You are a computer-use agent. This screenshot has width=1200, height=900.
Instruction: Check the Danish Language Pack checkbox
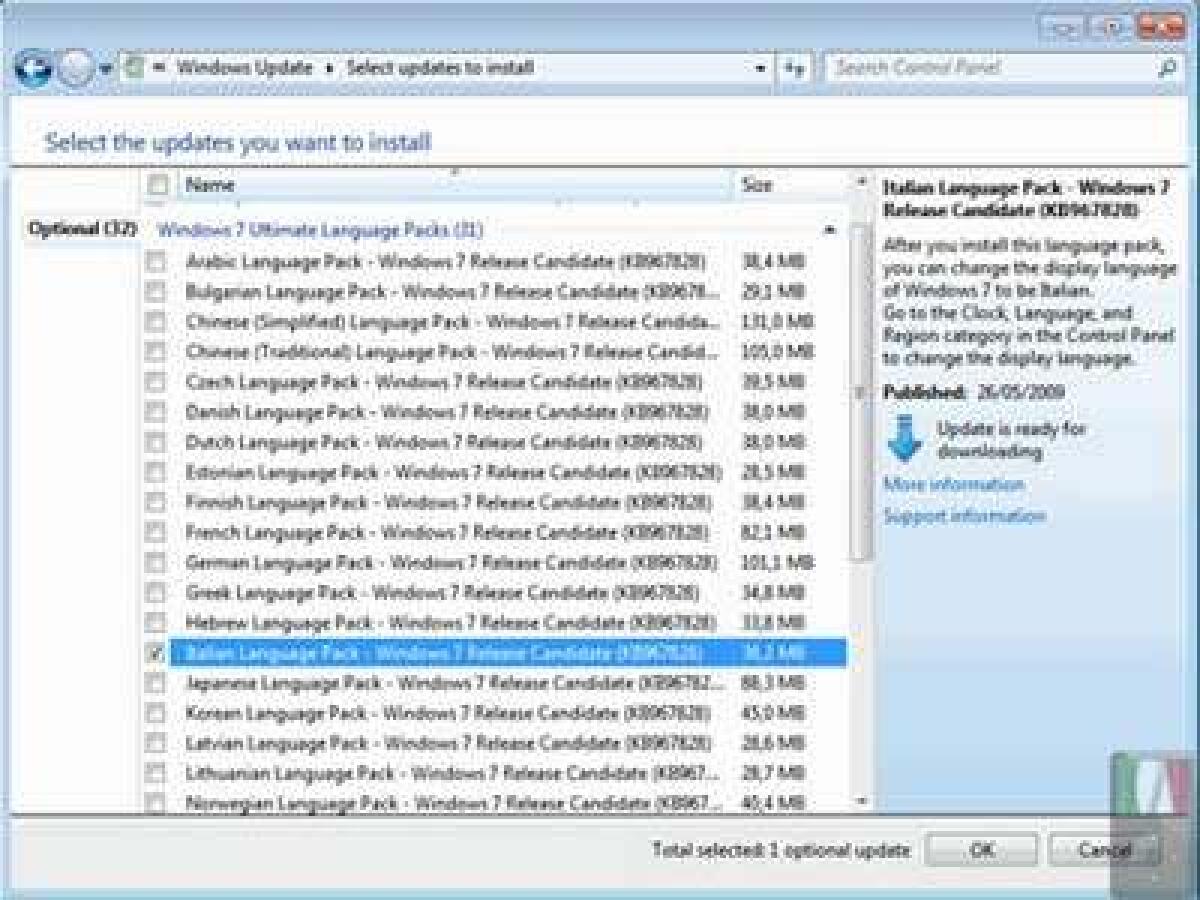[155, 412]
